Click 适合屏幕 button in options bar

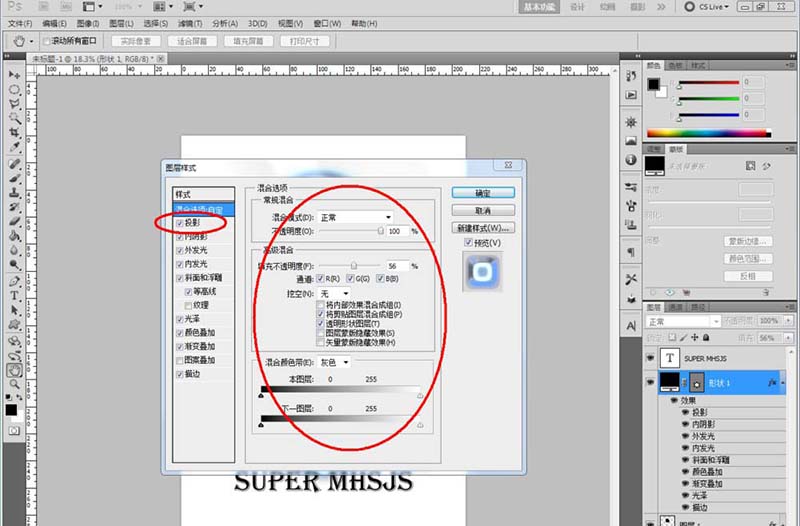pyautogui.click(x=192, y=41)
